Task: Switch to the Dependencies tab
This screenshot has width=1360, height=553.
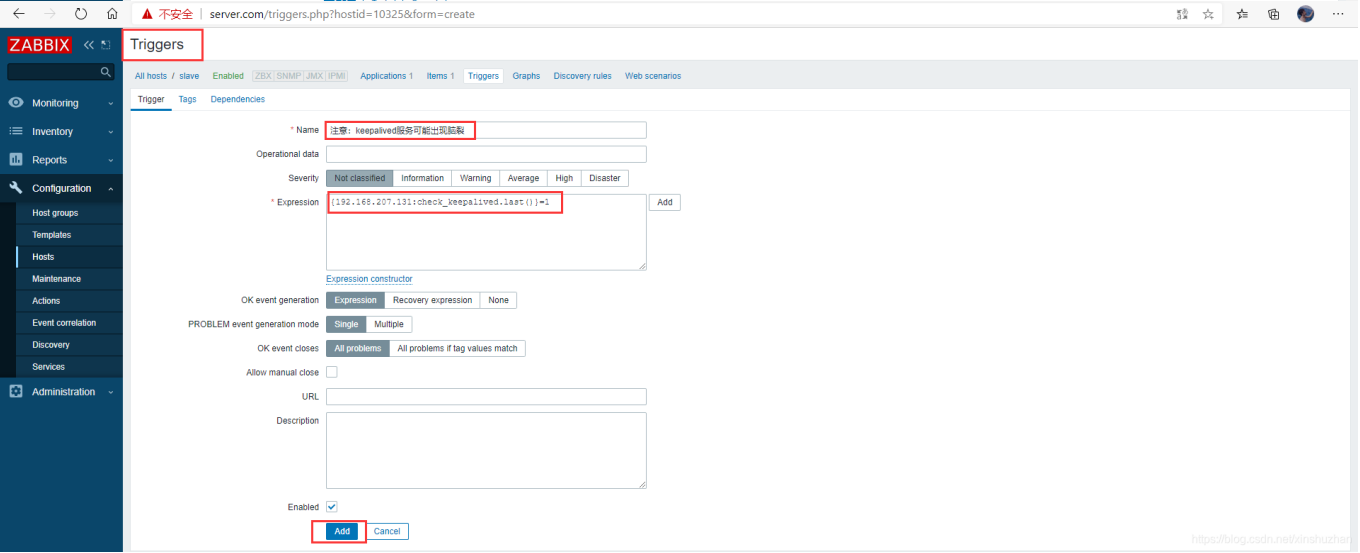Action: tap(237, 99)
